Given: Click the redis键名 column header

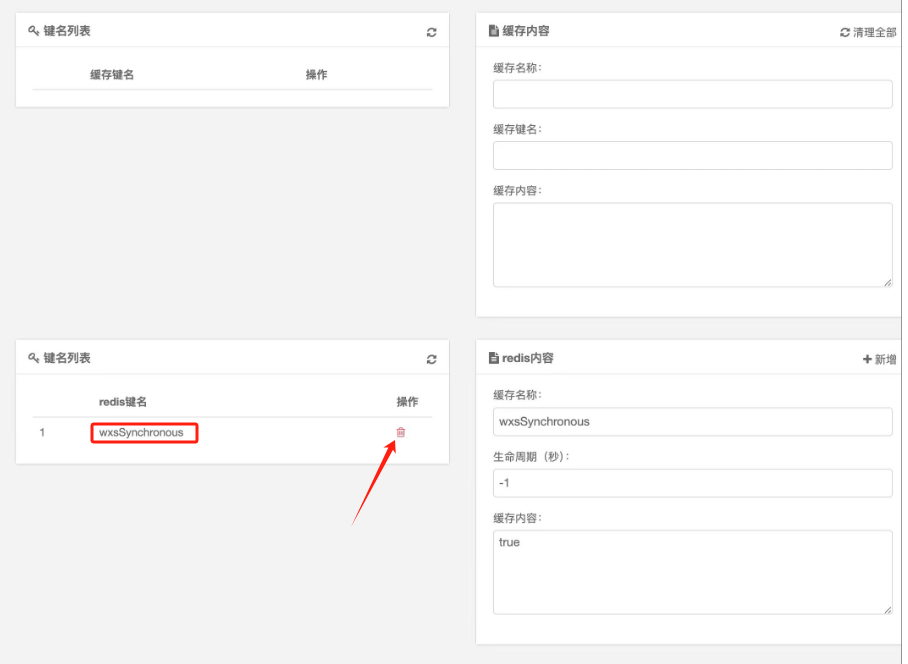Looking at the screenshot, I should coord(123,401).
